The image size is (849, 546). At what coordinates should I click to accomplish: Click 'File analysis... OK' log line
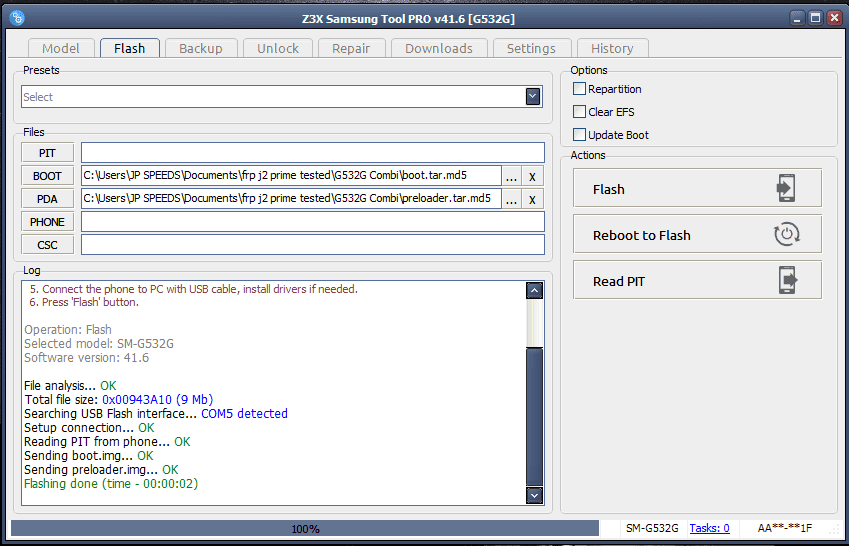pos(70,385)
